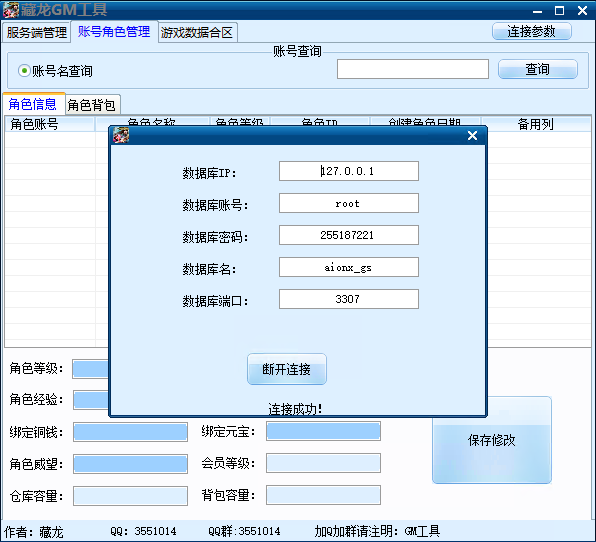The width and height of the screenshot is (596, 542).
Task: Focus the account query input box
Action: (413, 69)
